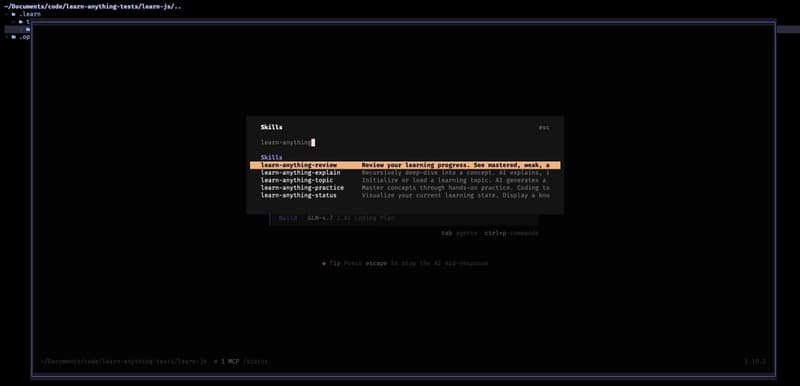The image size is (800, 386).
Task: Click the 'Skills' dialog title
Action: tap(271, 127)
